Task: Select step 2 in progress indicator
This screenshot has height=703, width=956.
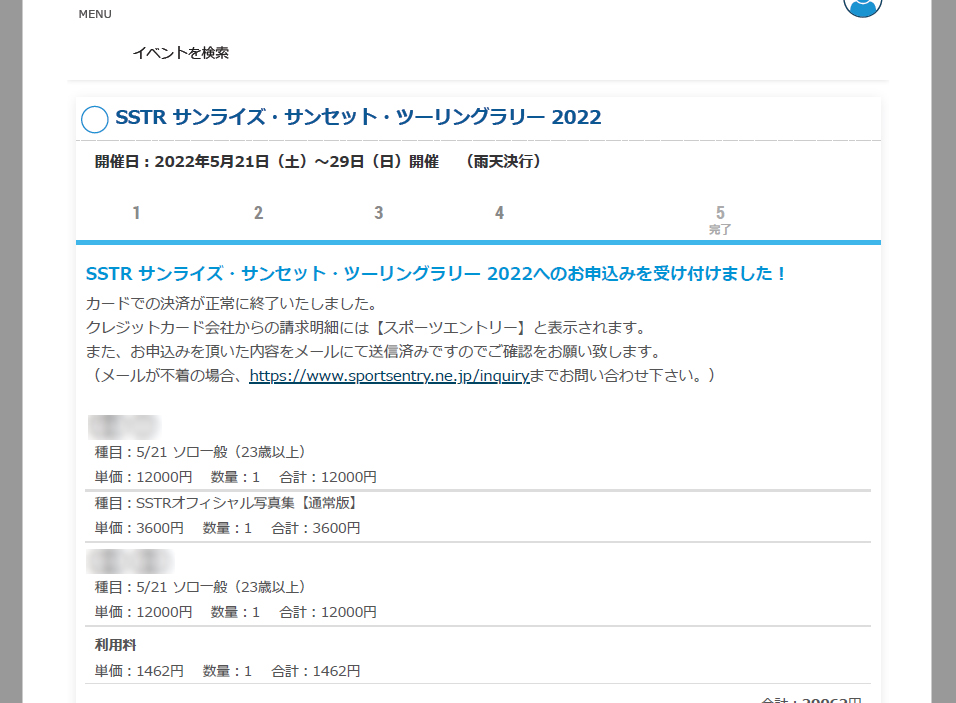Action: 258,213
